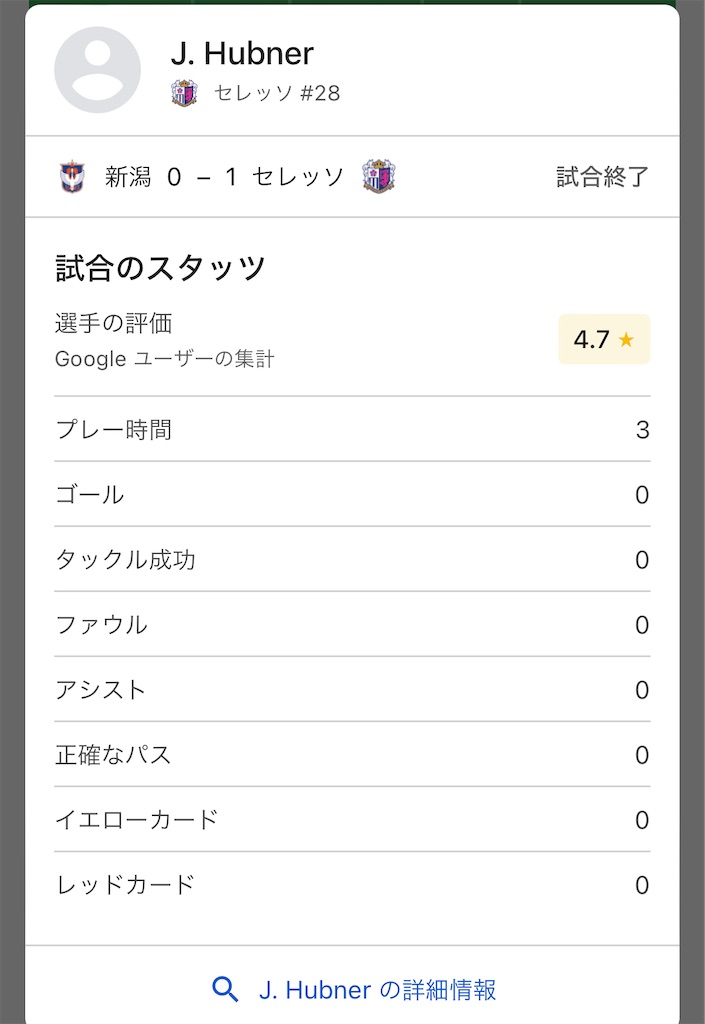705x1024 pixels.
Task: Tap the 試合終了 match status text
Action: point(602,178)
